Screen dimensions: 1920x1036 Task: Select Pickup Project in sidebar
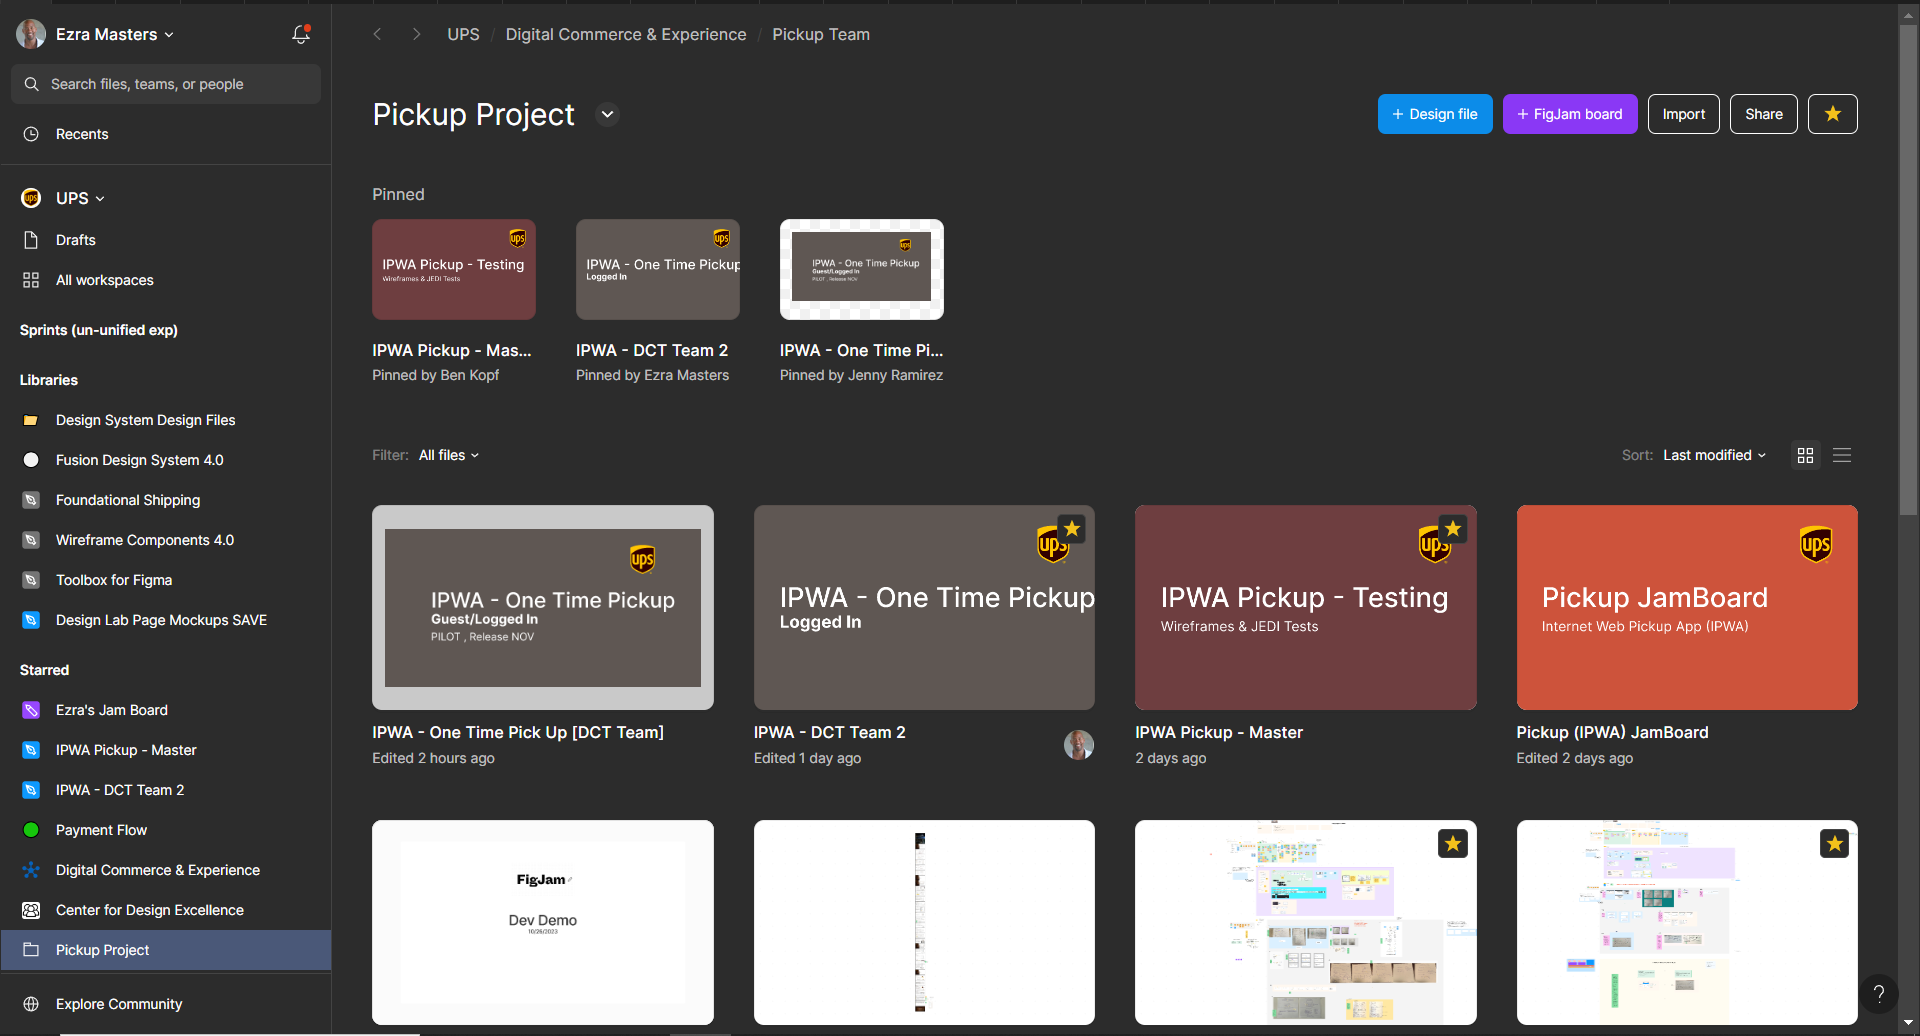point(166,950)
